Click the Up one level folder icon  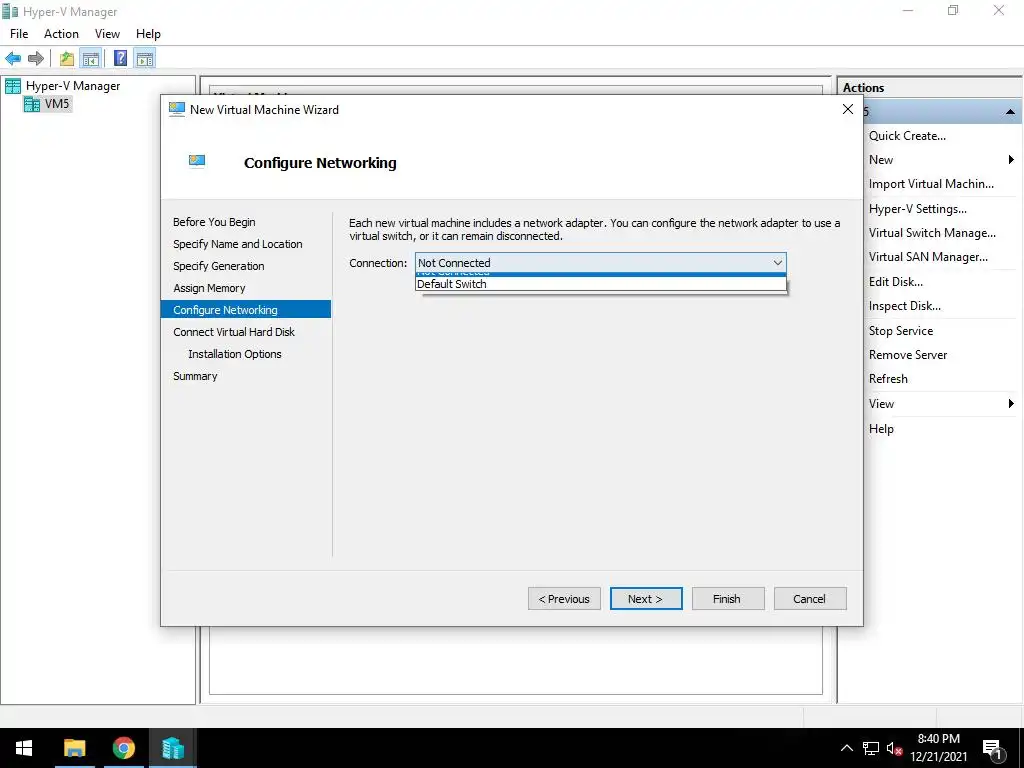(67, 59)
